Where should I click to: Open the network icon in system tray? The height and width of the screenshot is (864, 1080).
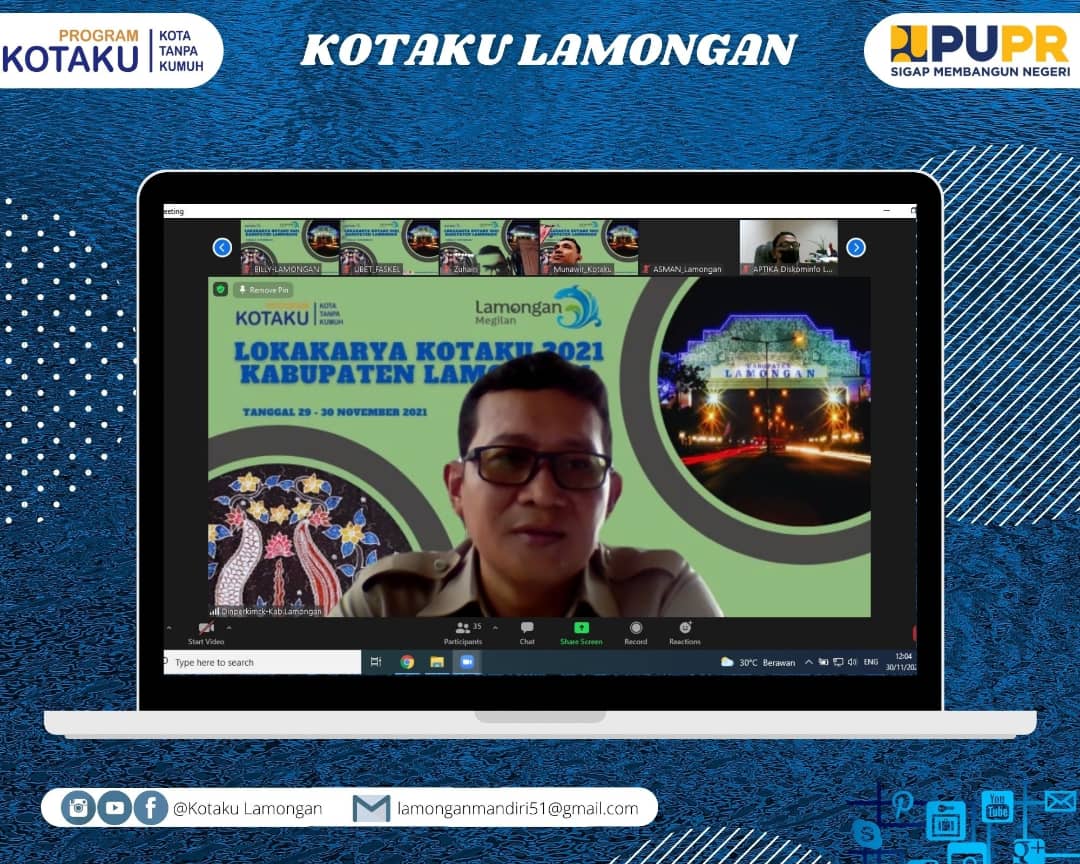click(x=838, y=662)
